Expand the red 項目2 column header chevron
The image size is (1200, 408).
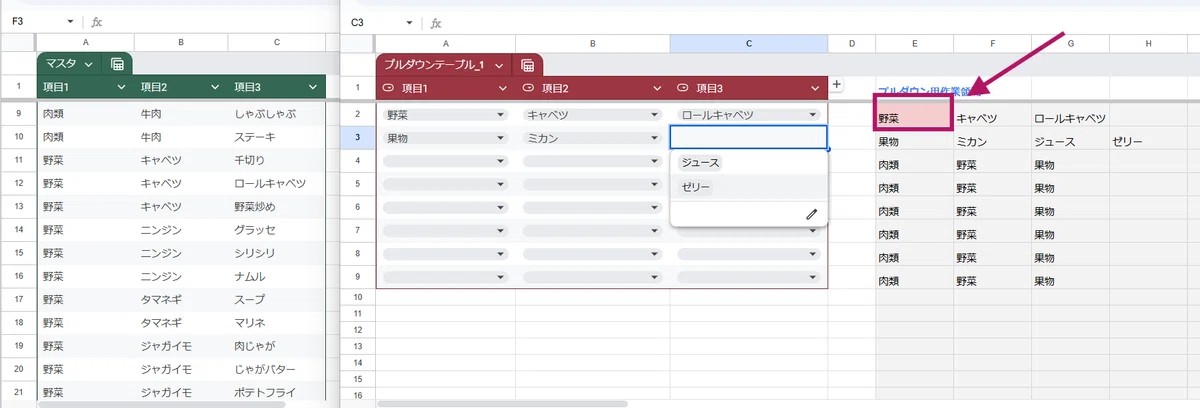tap(657, 88)
